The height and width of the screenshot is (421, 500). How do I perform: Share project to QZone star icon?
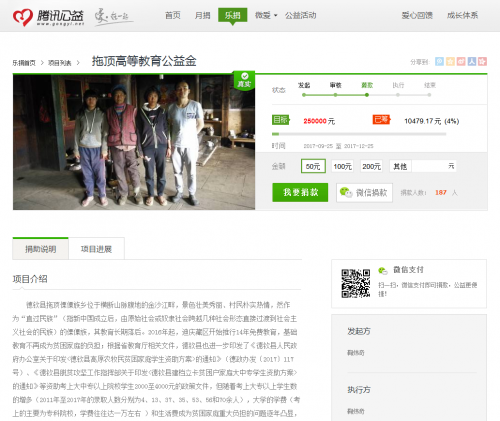450,61
